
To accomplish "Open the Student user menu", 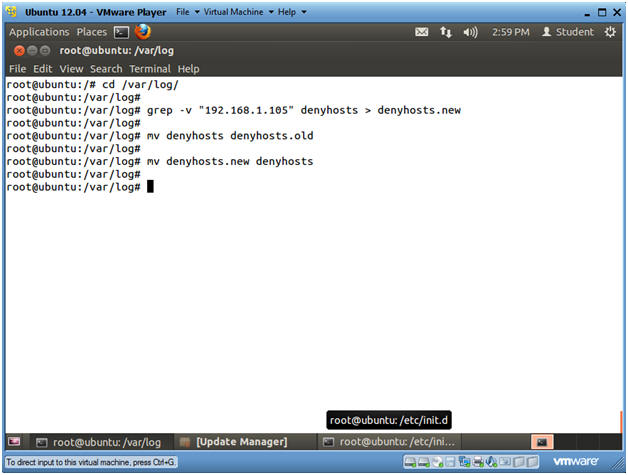I will pyautogui.click(x=568, y=32).
